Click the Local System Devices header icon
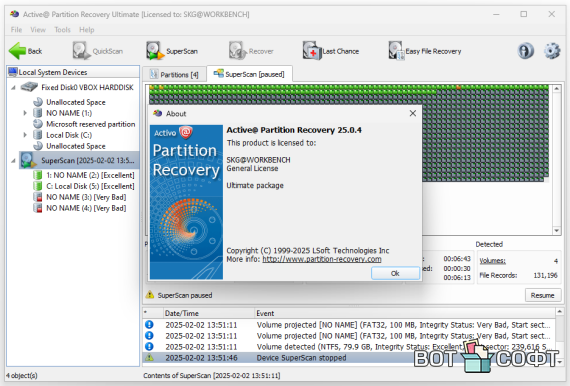The image size is (570, 386). [x=13, y=72]
